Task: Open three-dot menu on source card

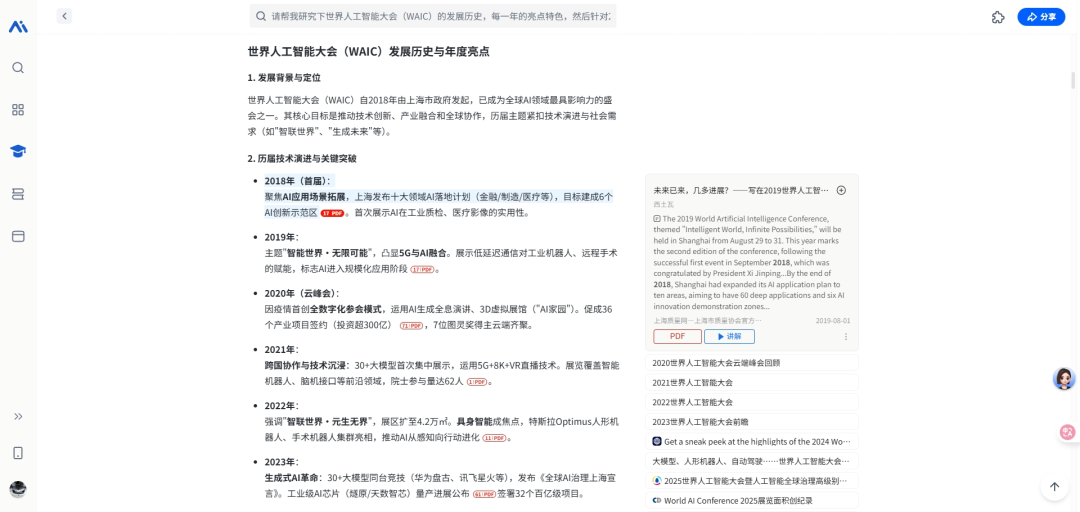Action: click(x=846, y=337)
